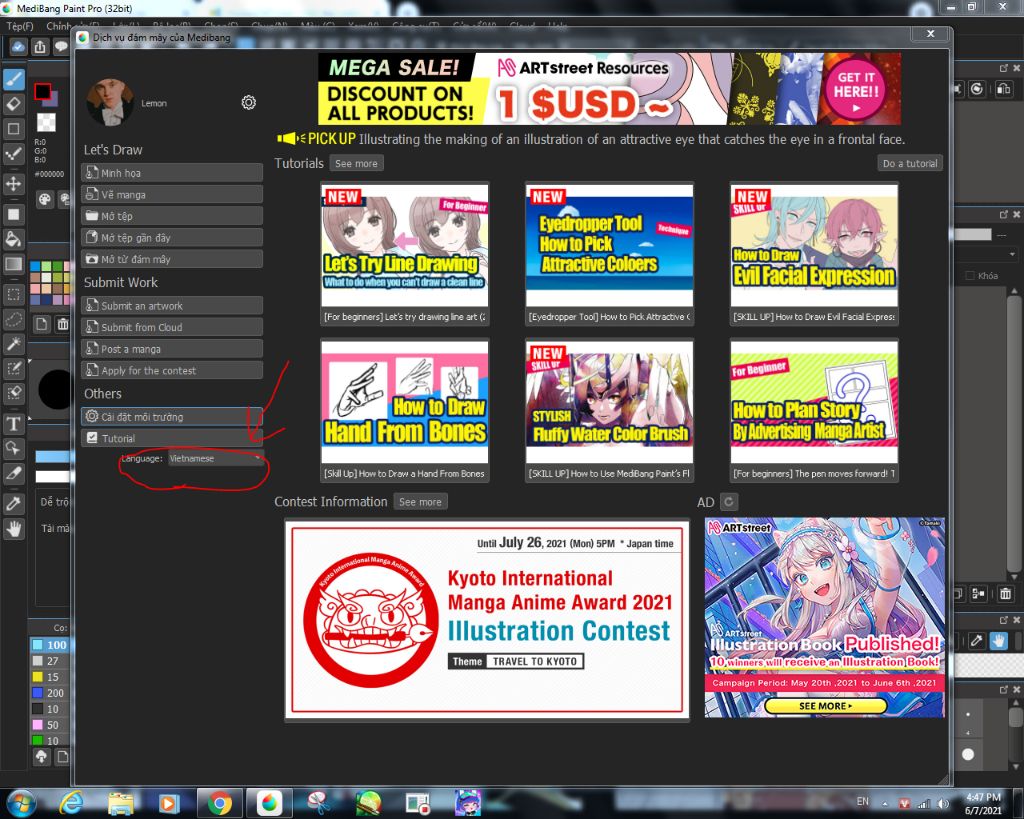1024x819 pixels.
Task: Open Cài đặt môi trường settings
Action: [x=172, y=417]
